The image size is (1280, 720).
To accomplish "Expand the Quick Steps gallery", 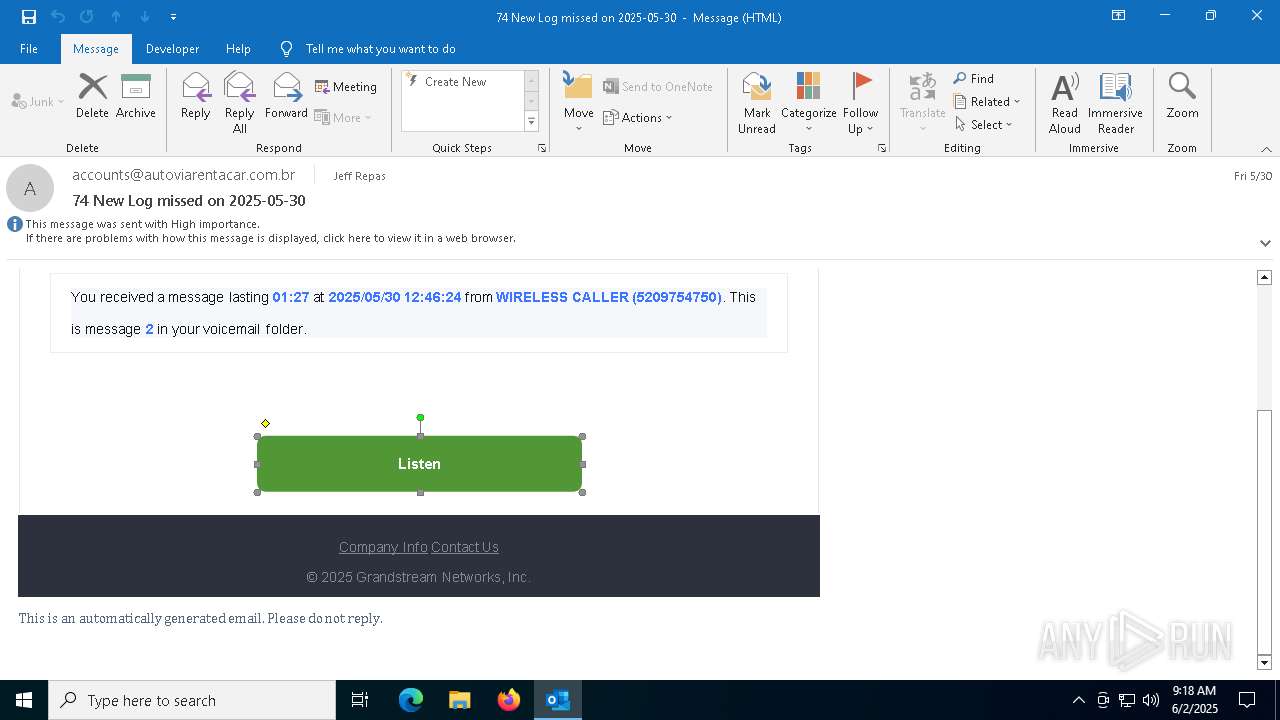I will (x=531, y=122).
